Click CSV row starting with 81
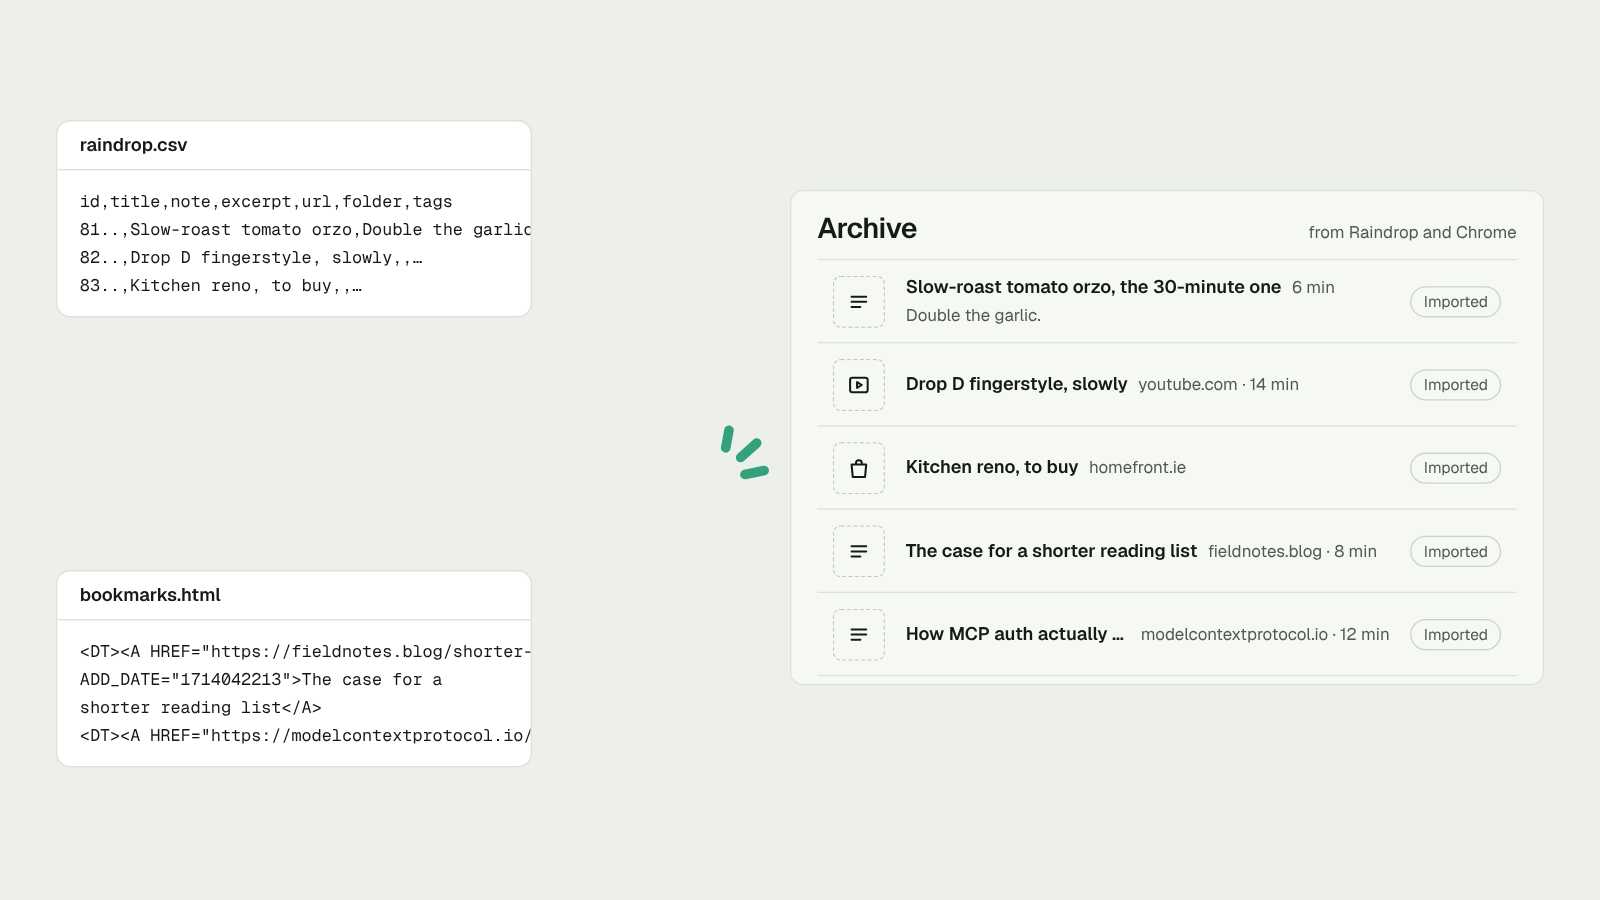The image size is (1600, 900). point(305,230)
